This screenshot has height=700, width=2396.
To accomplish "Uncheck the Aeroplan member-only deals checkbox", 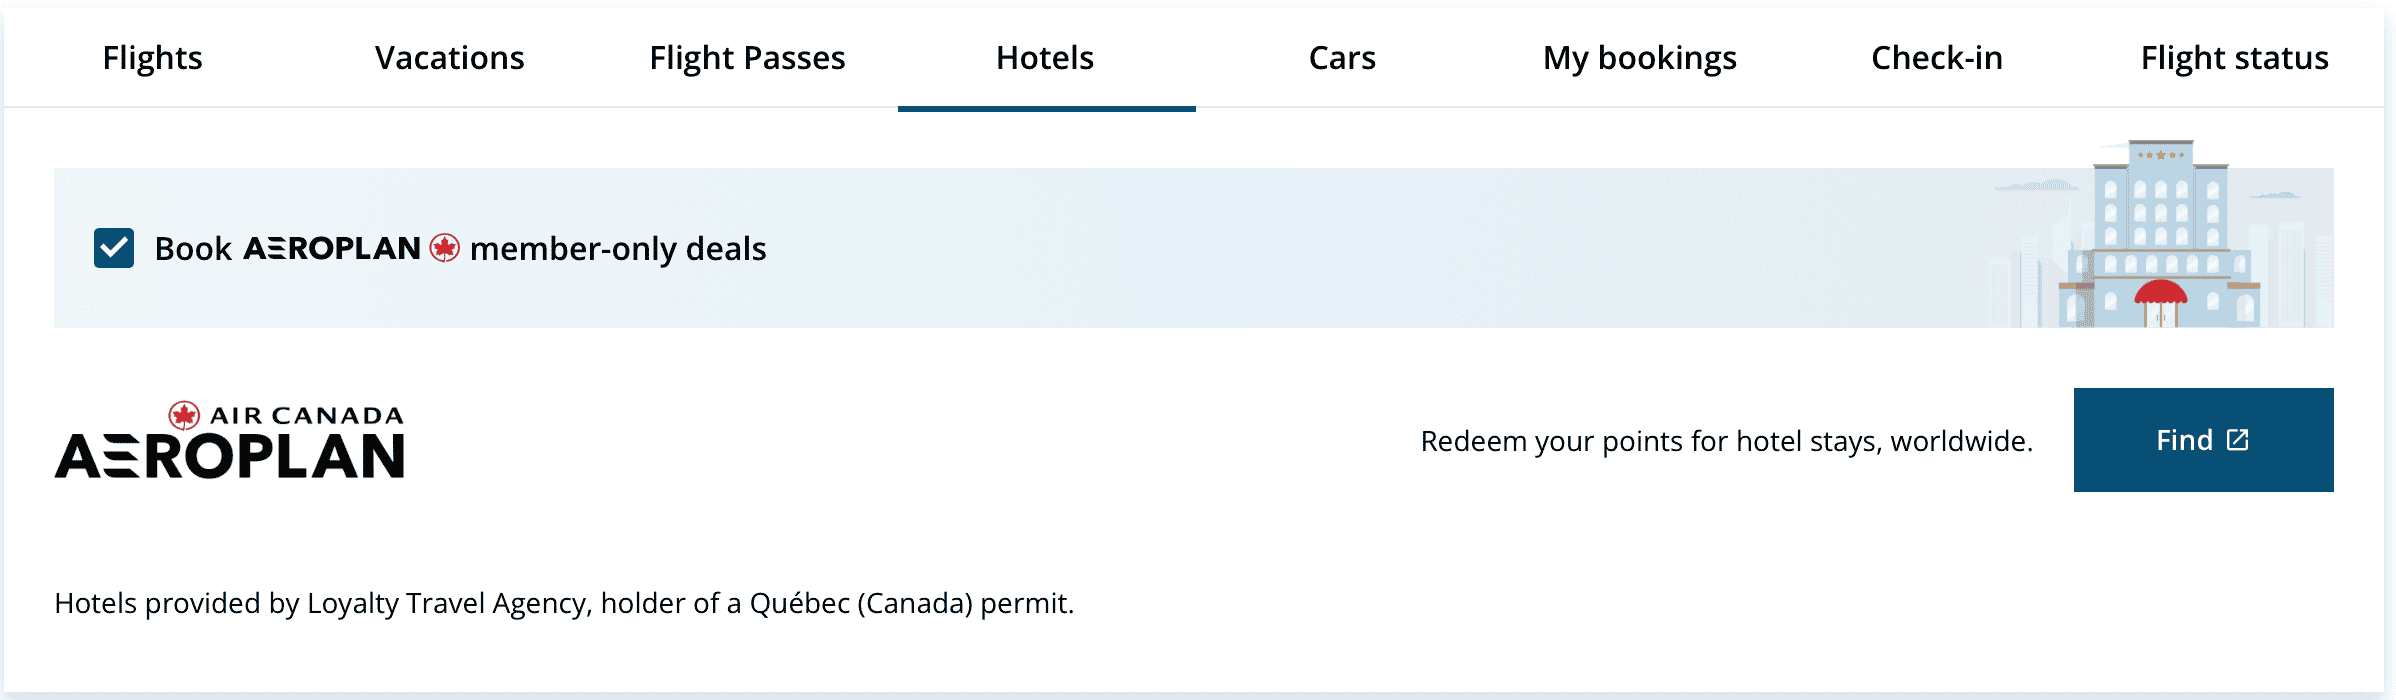I will 114,248.
